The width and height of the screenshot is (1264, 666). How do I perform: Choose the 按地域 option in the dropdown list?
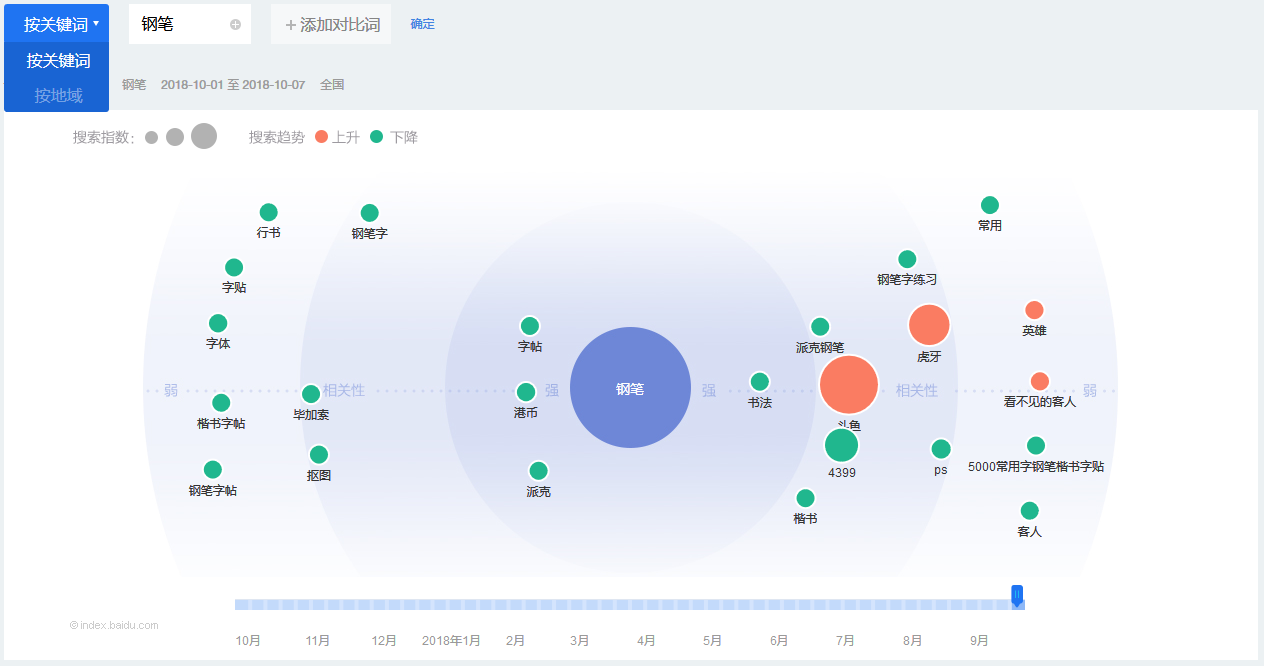(57, 96)
